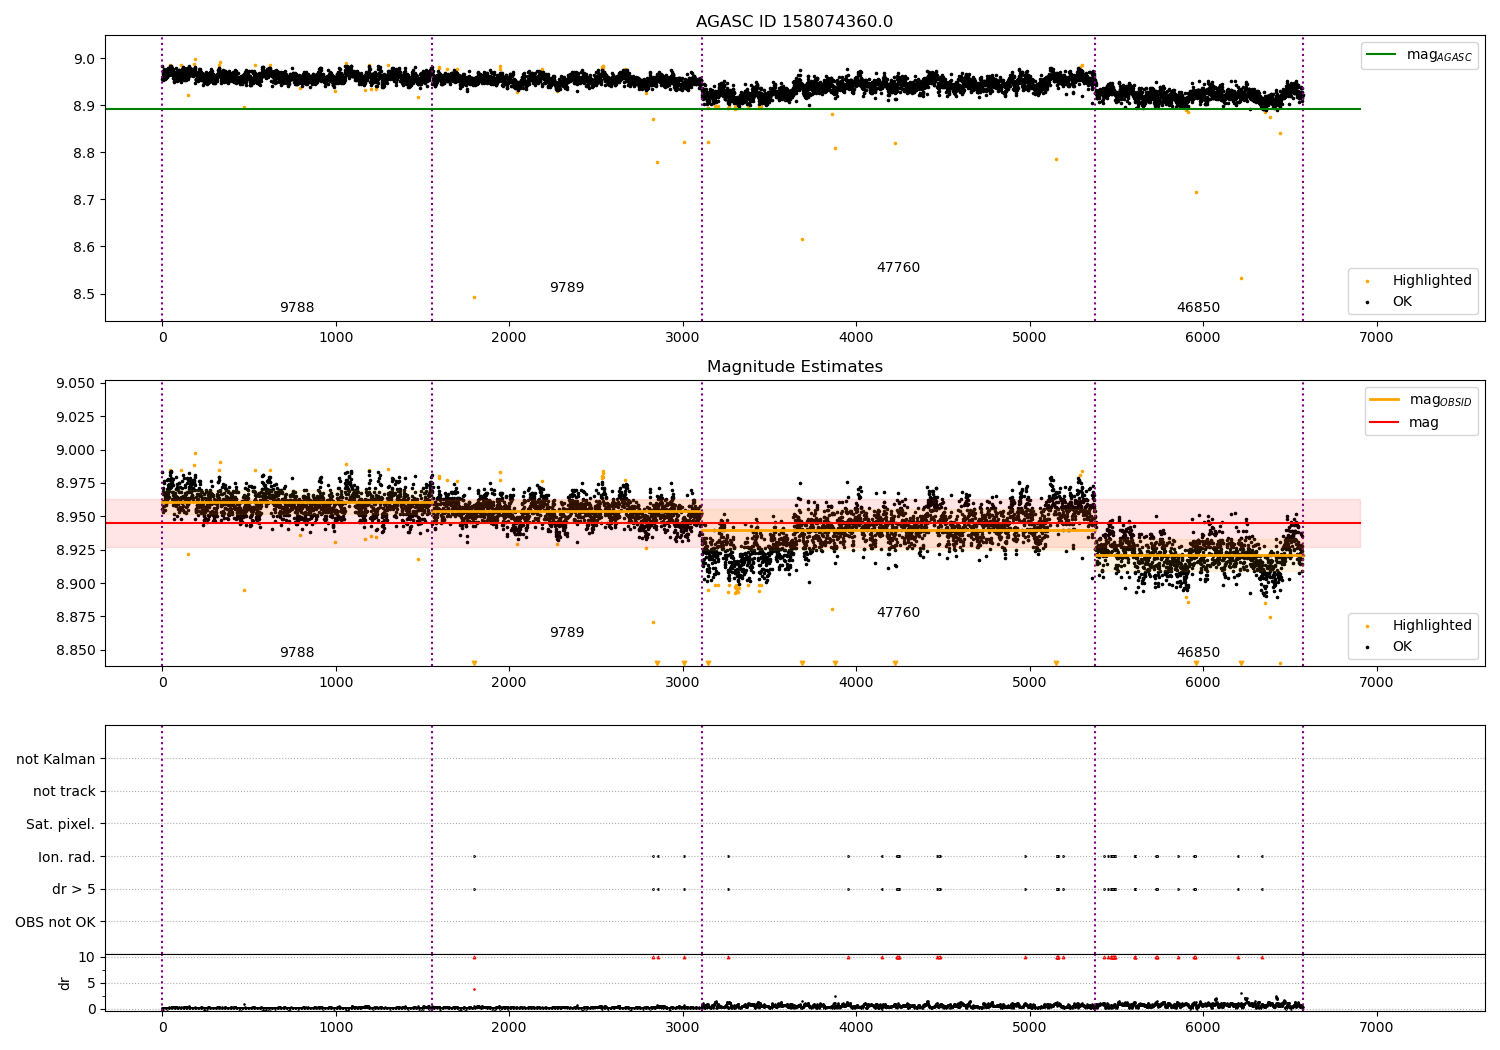Screen dimensions: 1500x1050
Task: Click the 8.7 y-axis tick in top plot
Action: click(84, 201)
